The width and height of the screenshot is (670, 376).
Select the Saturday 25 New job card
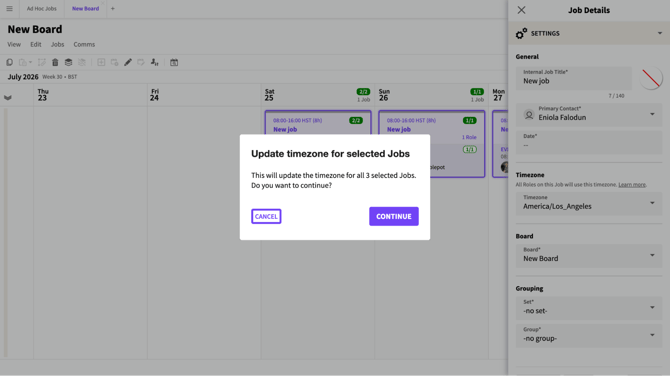pyautogui.click(x=318, y=123)
